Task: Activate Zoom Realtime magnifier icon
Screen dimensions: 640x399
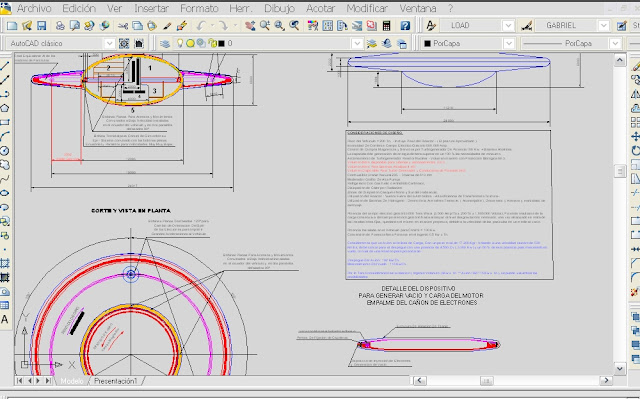Action: pyautogui.click(x=264, y=26)
